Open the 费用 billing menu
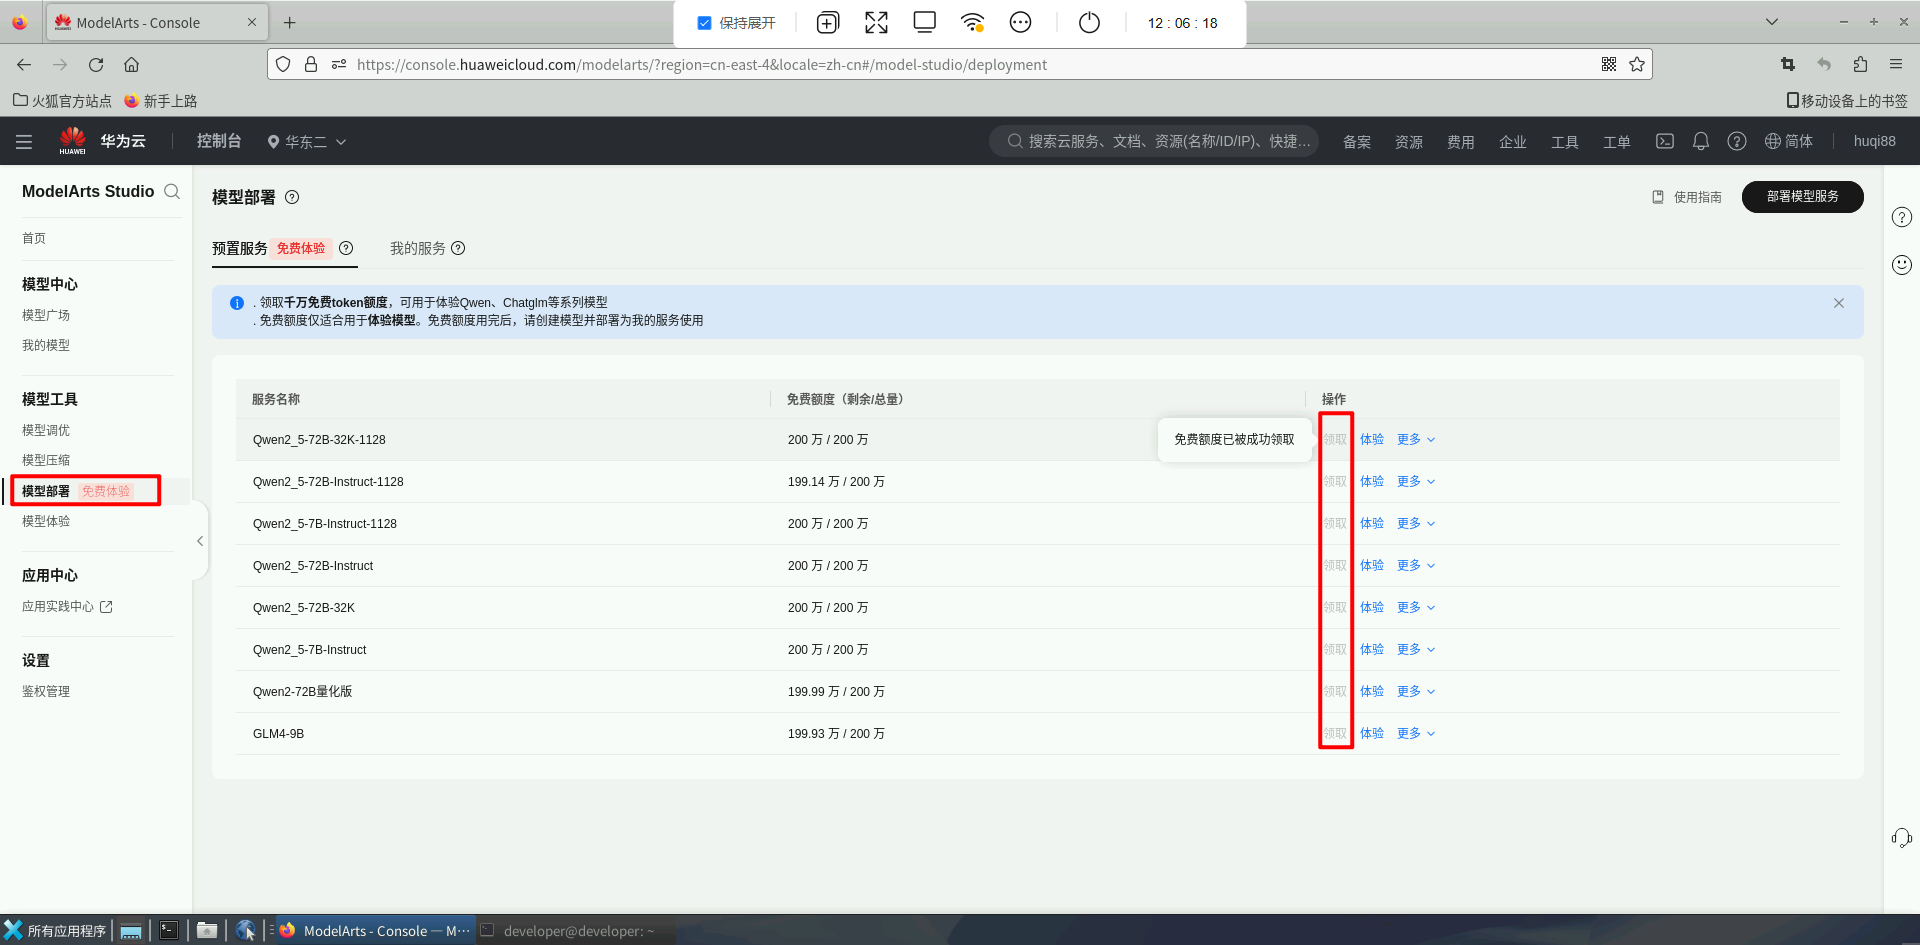Screen dimensions: 1920x945 1461,142
